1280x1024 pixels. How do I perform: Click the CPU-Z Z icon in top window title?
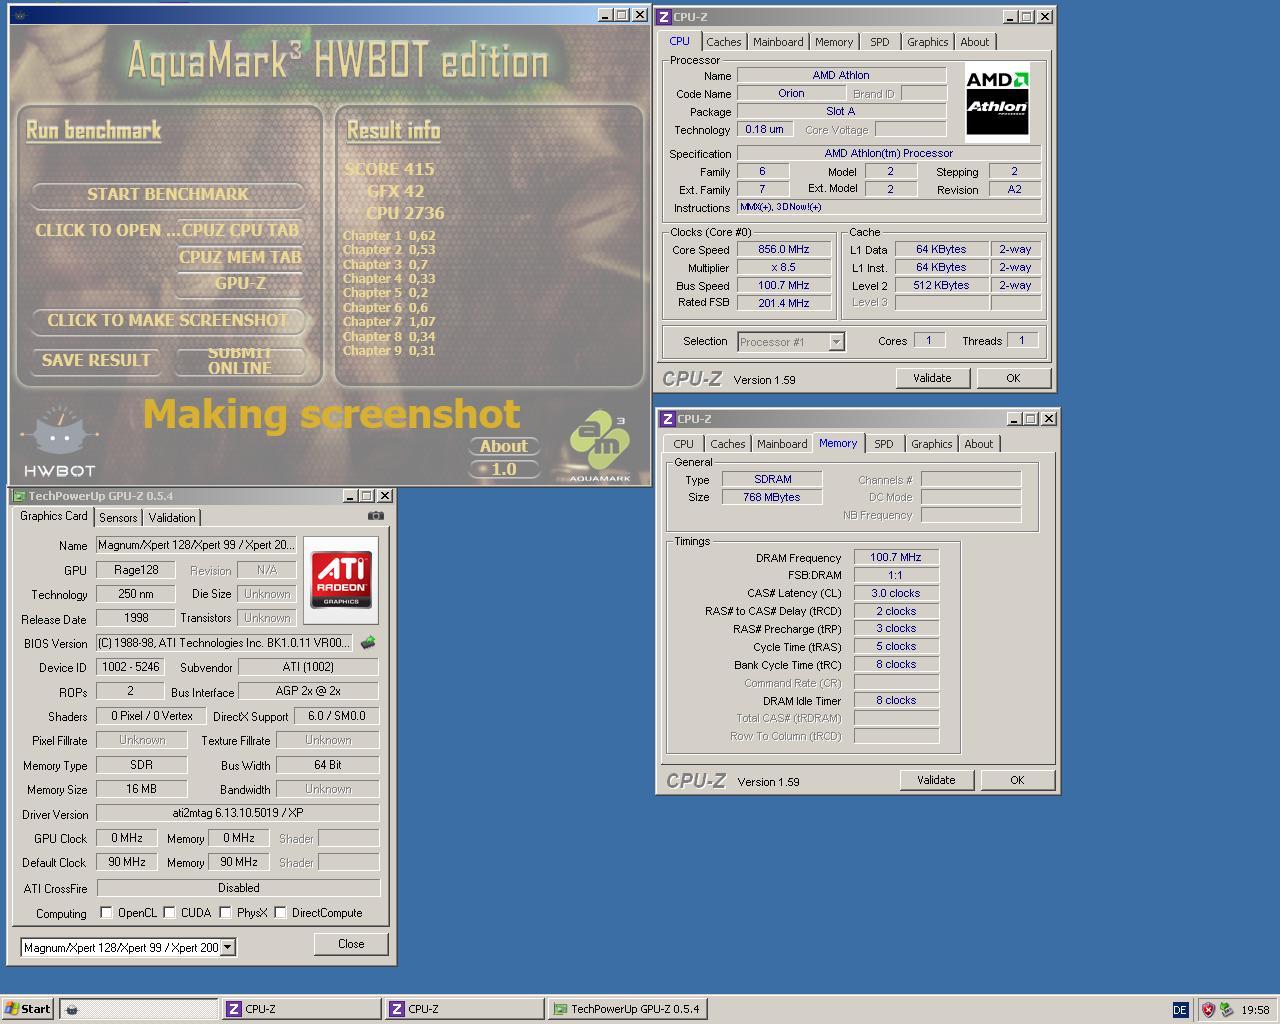click(x=664, y=17)
